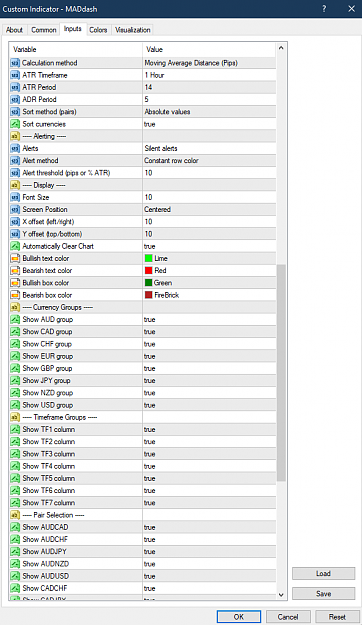Toggle the Show AUD group value
The image size is (362, 625).
pyautogui.click(x=209, y=320)
